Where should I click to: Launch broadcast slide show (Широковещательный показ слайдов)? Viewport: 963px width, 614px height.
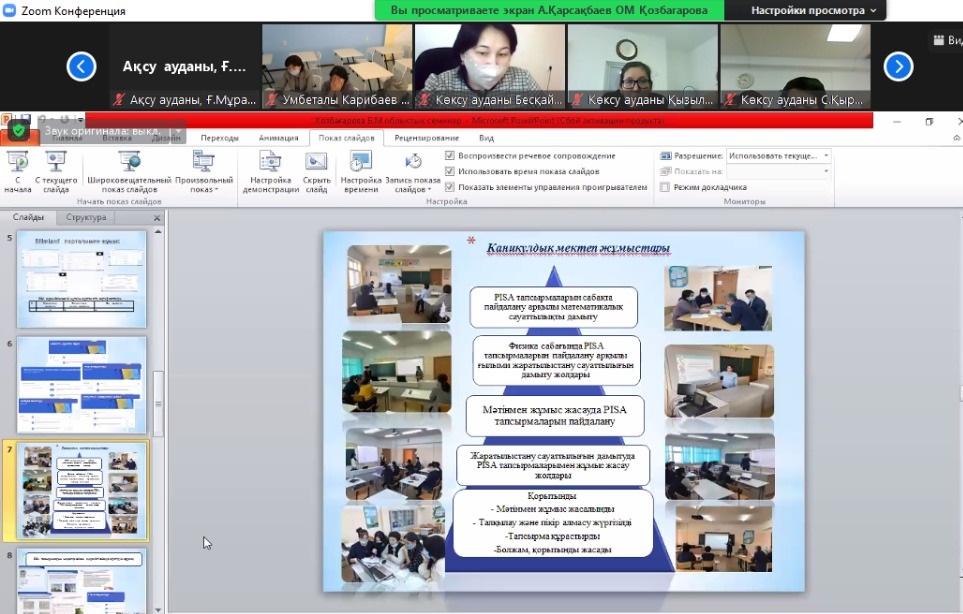point(130,172)
